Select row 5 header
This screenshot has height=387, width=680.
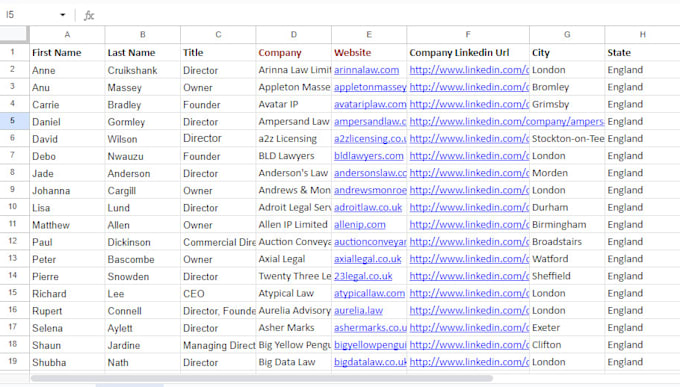click(13, 121)
